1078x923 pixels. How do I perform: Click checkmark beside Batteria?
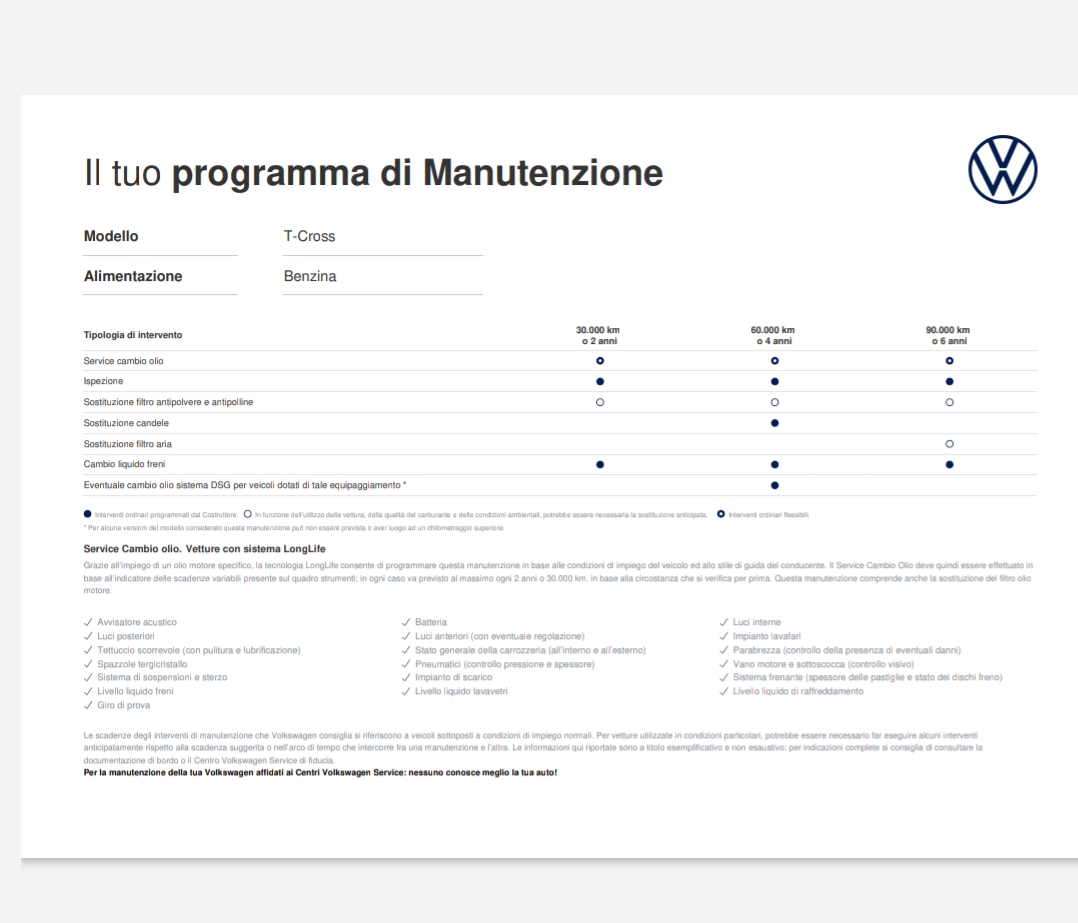[406, 622]
